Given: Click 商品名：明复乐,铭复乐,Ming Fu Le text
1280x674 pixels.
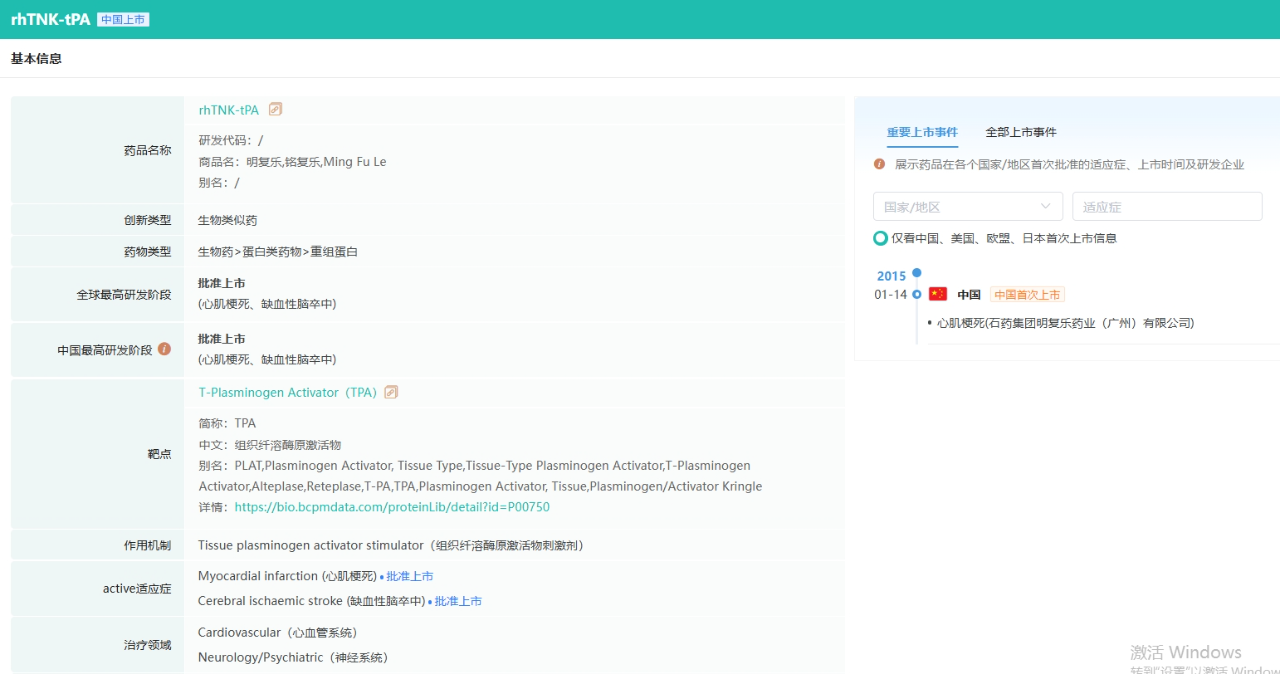Looking at the screenshot, I should (x=292, y=161).
